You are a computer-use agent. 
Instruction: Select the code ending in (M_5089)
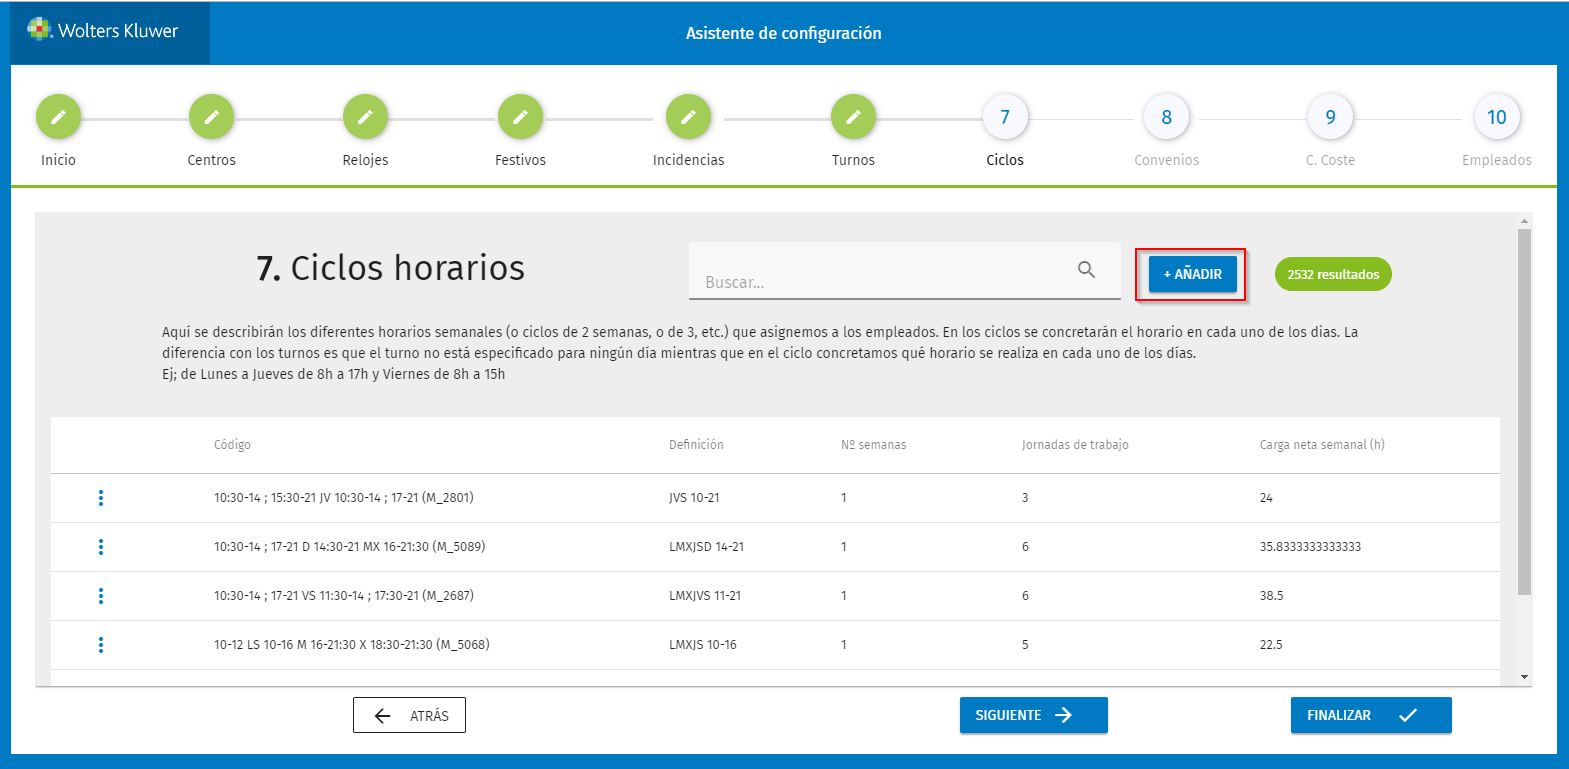point(349,547)
